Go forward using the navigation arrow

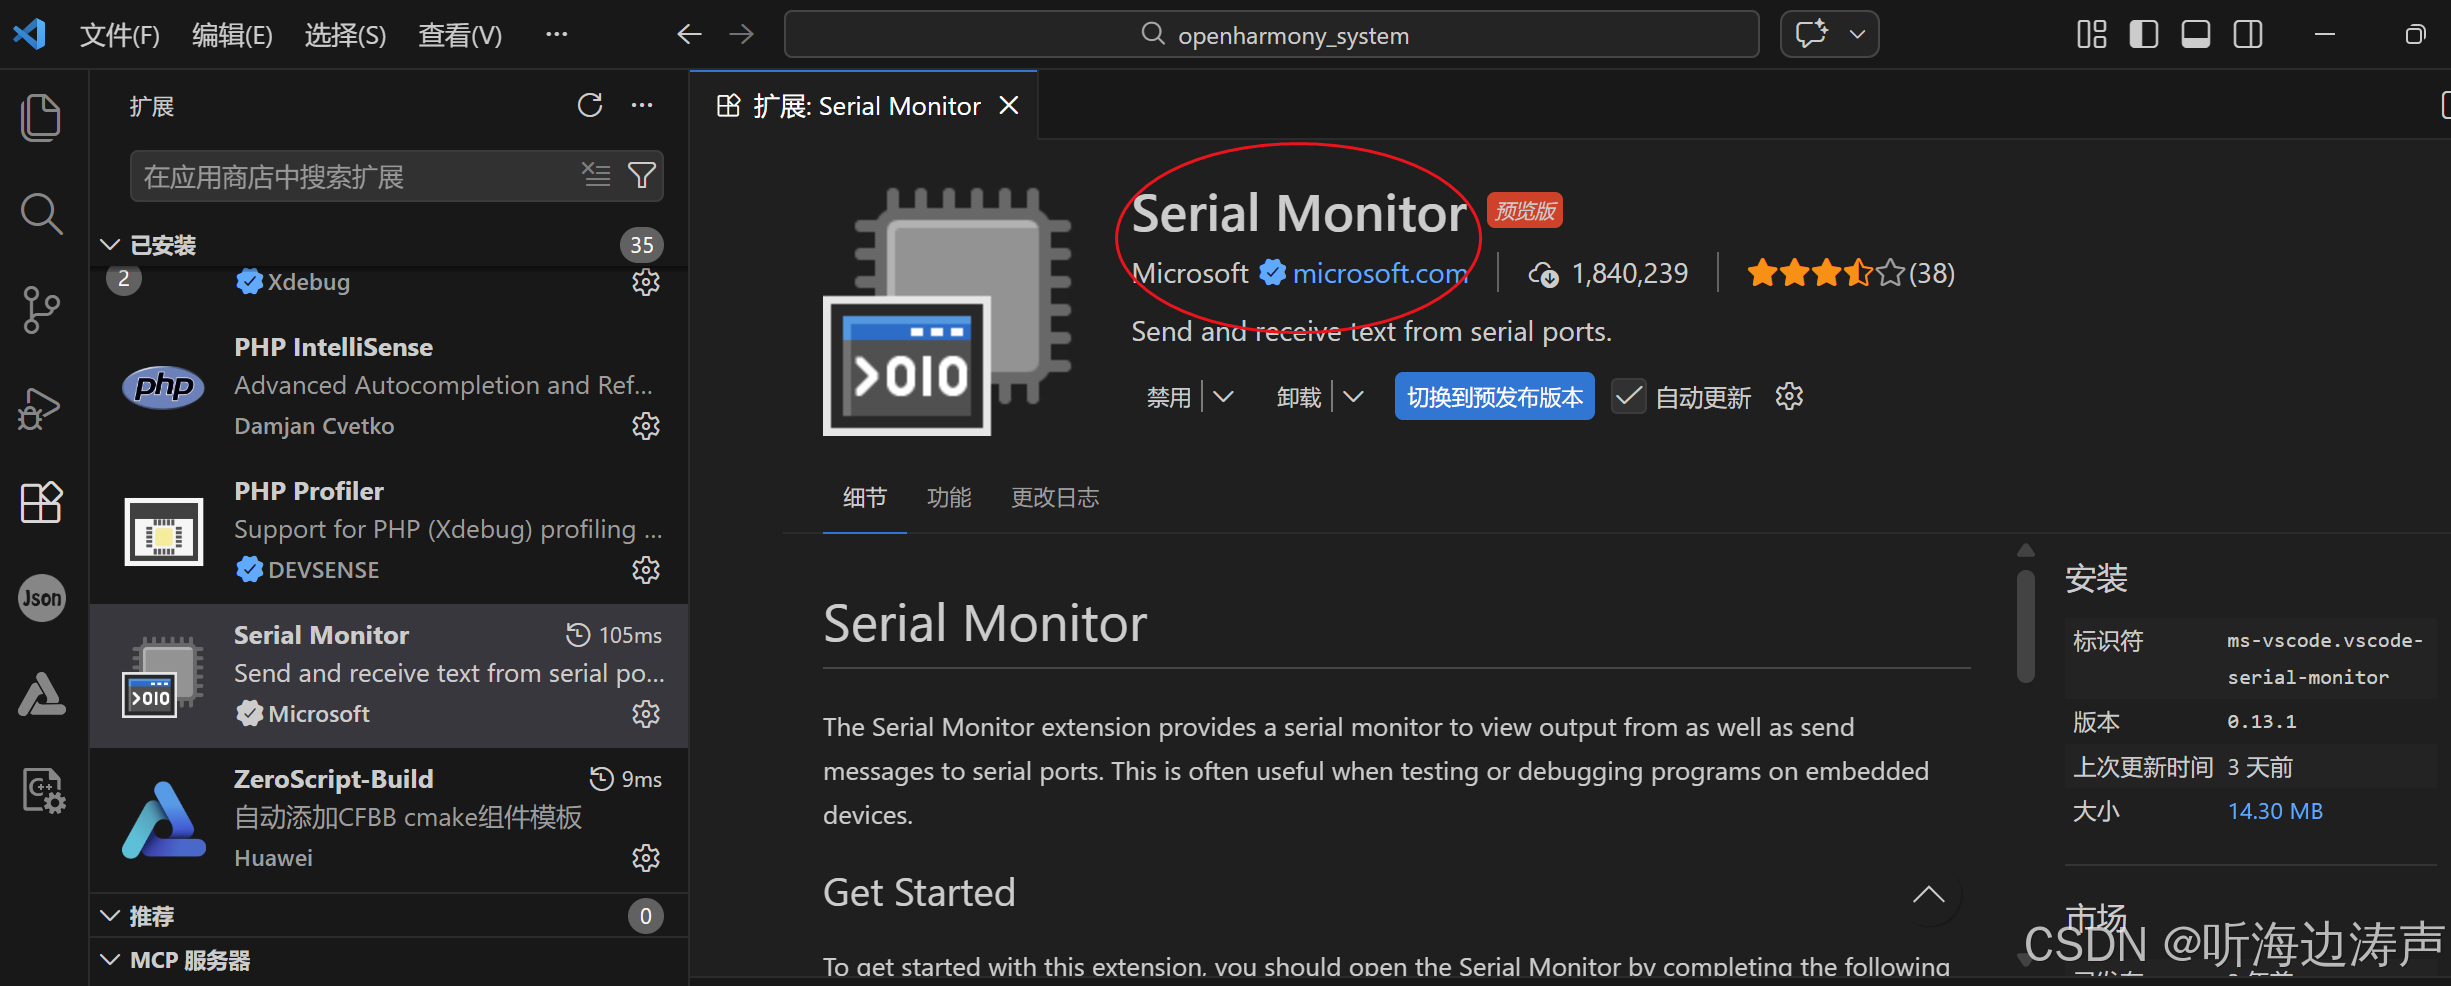pyautogui.click(x=741, y=35)
